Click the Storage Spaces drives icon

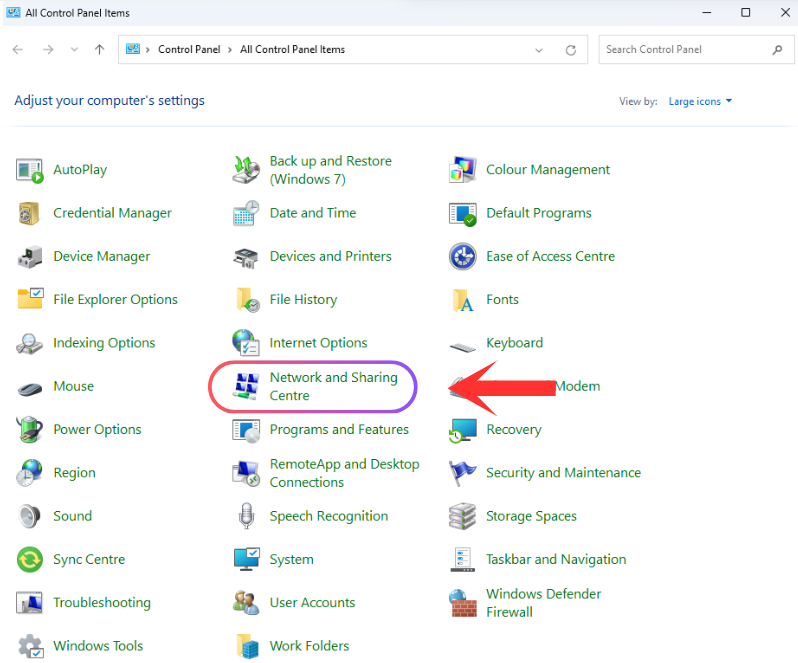(x=463, y=516)
